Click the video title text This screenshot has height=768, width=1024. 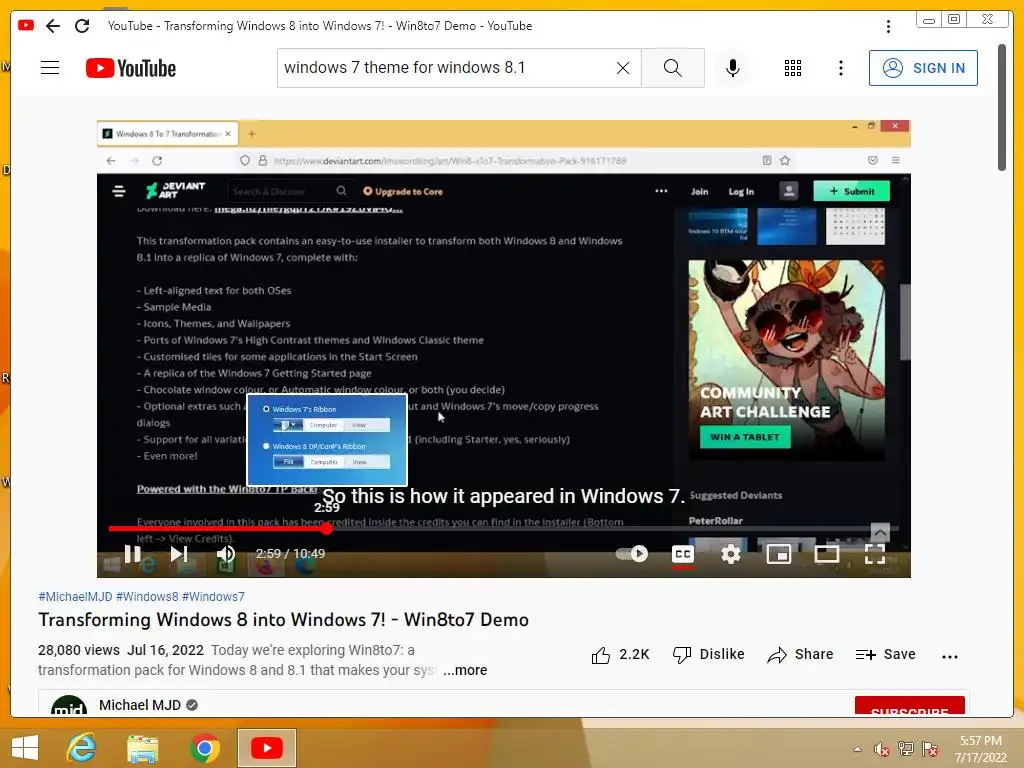tap(283, 620)
